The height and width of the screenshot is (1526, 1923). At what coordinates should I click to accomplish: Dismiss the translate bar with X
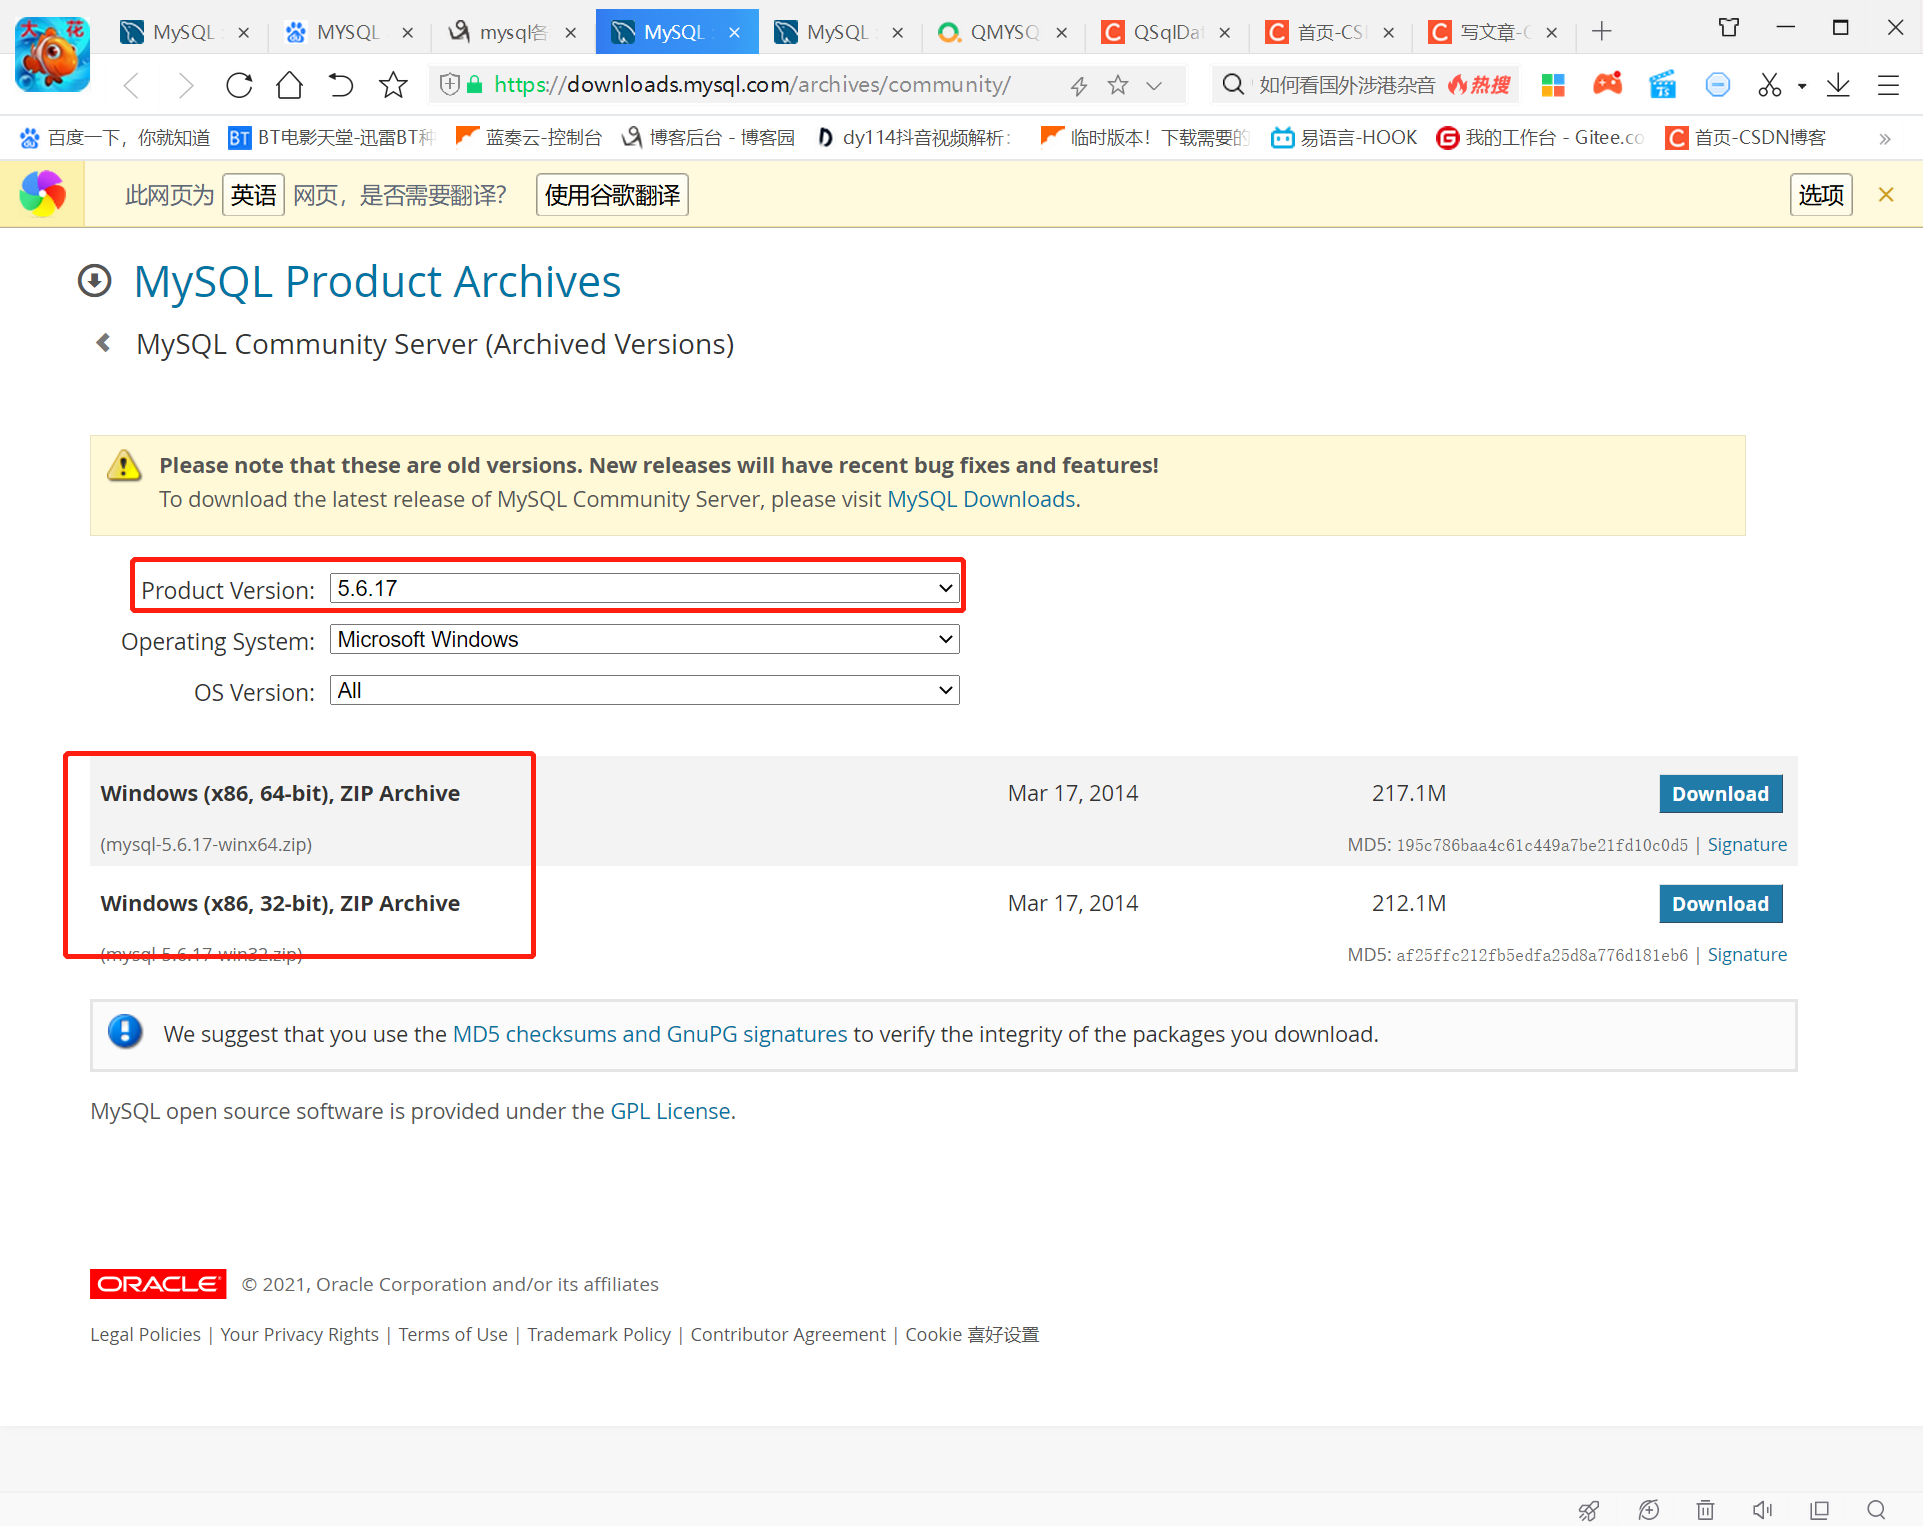(x=1886, y=195)
